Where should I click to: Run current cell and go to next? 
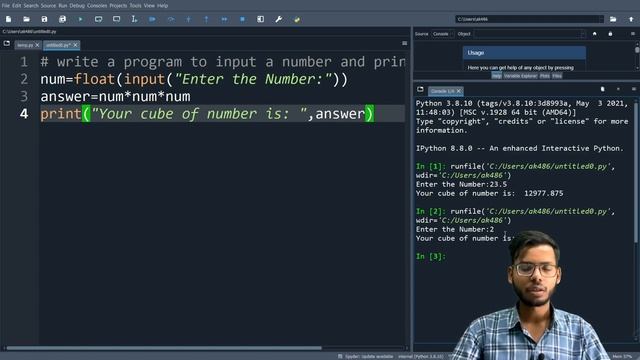click(116, 19)
